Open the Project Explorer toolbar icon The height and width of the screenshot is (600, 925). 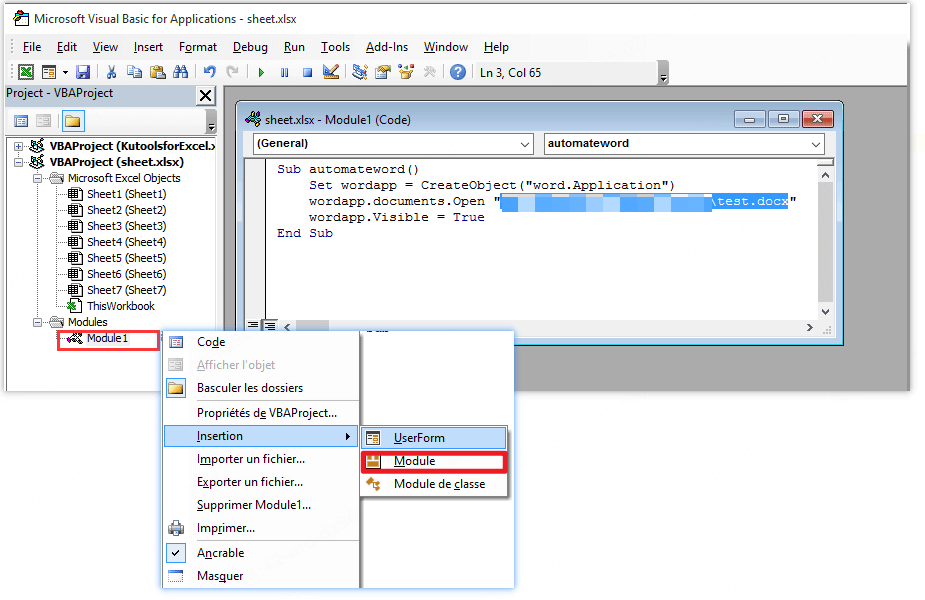click(360, 72)
